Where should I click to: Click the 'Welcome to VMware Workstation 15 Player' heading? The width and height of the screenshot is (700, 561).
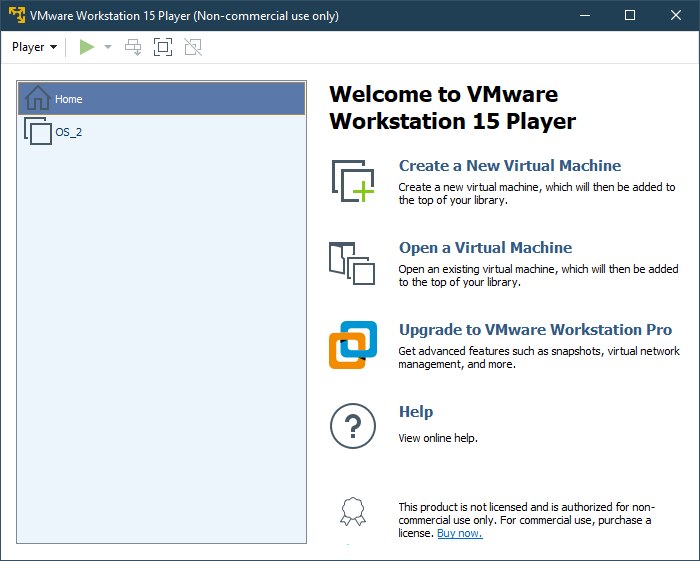453,108
